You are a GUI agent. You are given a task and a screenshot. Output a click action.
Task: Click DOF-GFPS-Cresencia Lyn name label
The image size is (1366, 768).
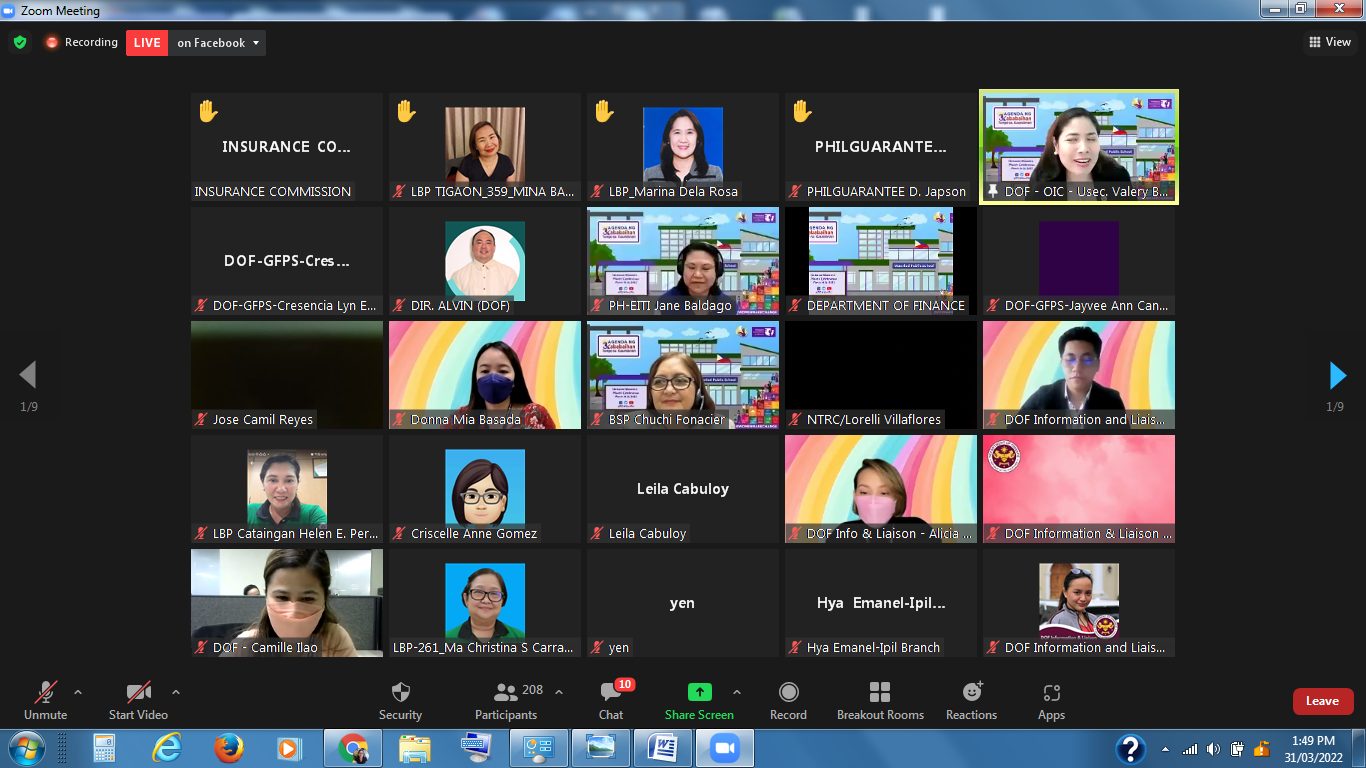pyautogui.click(x=295, y=306)
